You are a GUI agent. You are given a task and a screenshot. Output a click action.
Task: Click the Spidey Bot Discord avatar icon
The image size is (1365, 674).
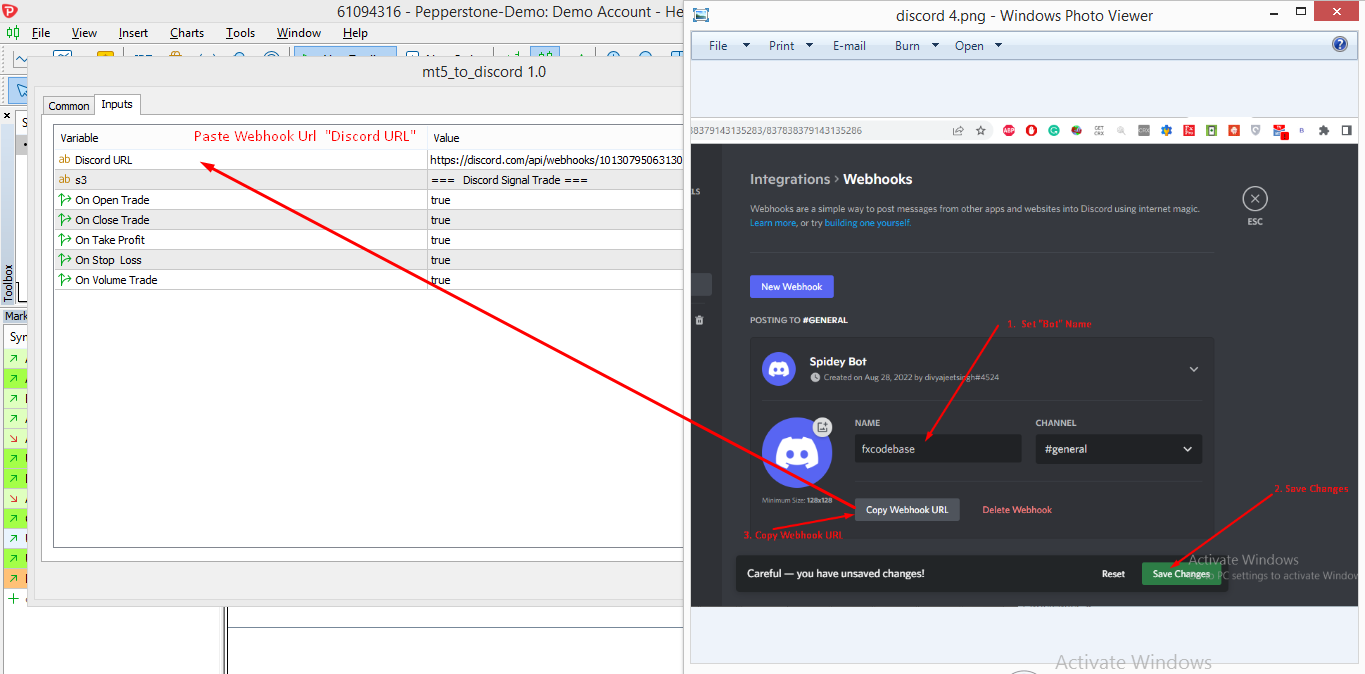(779, 369)
